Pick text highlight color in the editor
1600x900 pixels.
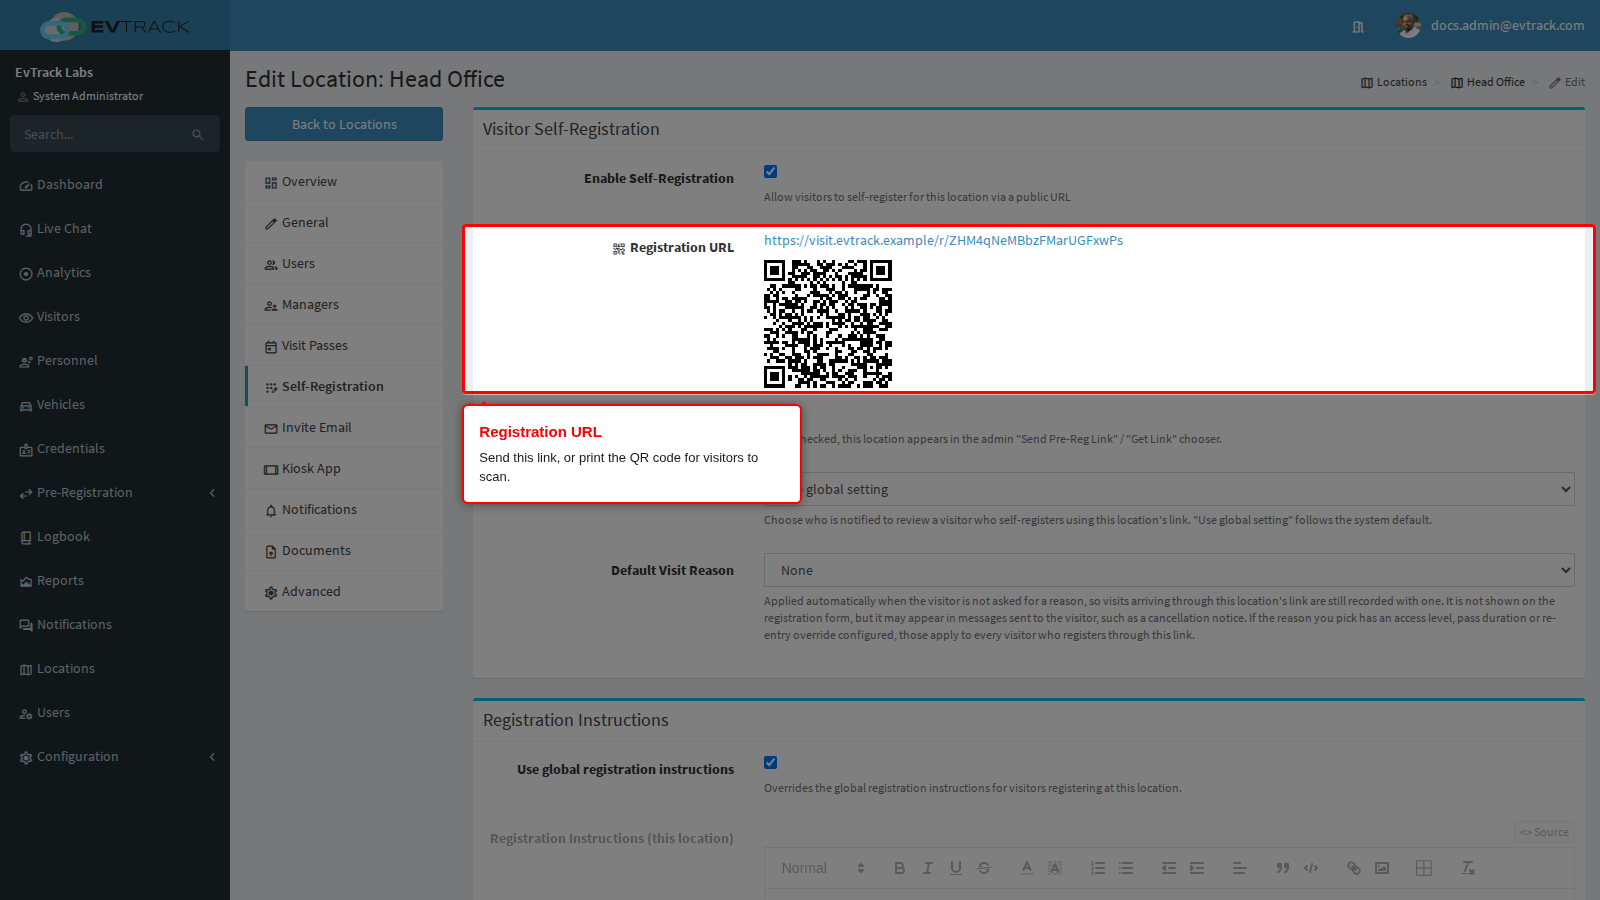pos(1054,868)
